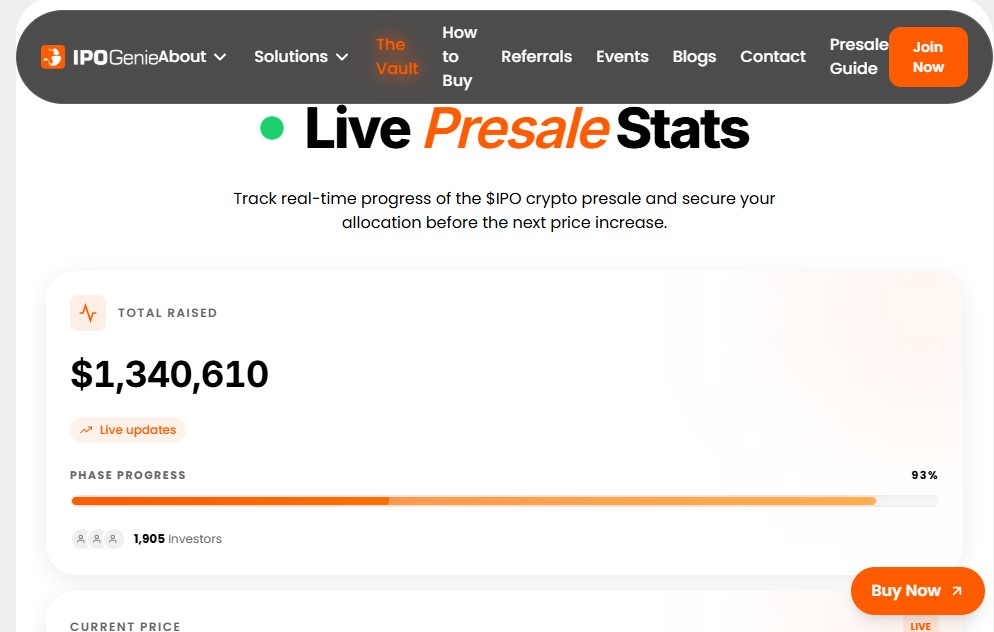
Task: Click the Phase Progress bar
Action: [504, 501]
